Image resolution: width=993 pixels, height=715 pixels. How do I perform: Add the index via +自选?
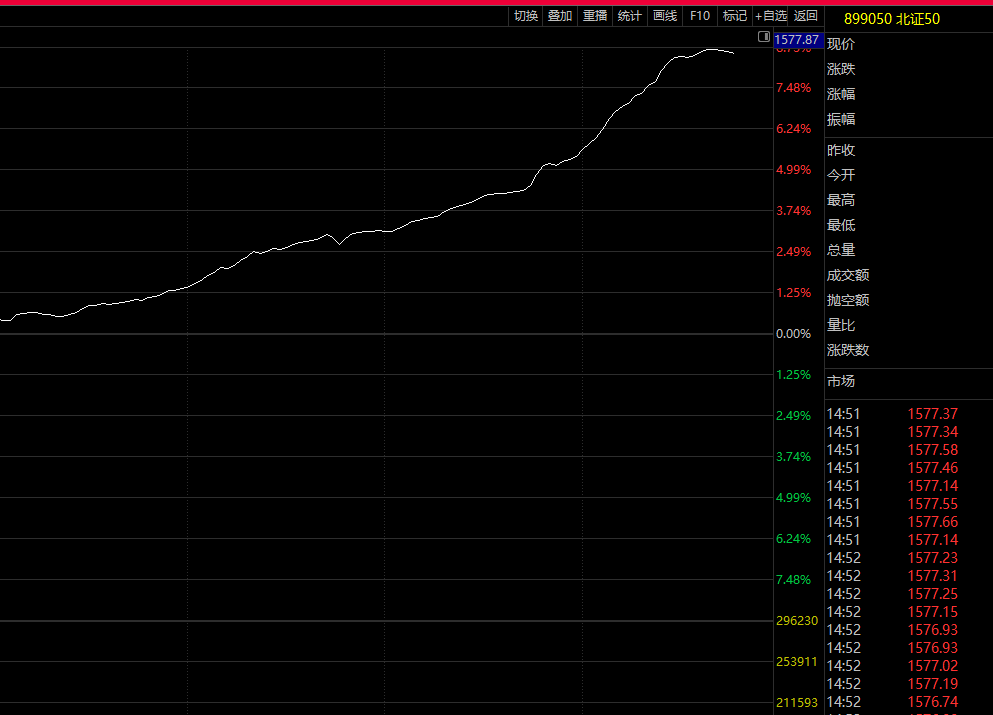tap(771, 16)
